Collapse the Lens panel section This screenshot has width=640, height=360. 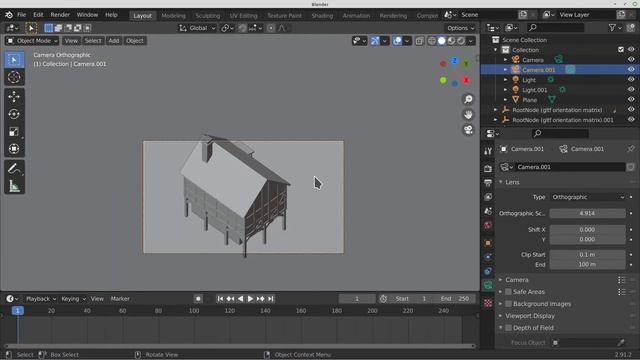click(x=512, y=182)
